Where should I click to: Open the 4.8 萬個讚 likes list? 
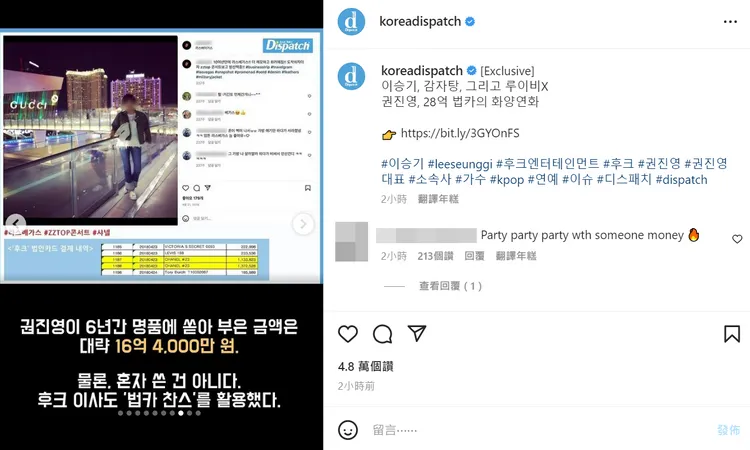click(x=365, y=366)
